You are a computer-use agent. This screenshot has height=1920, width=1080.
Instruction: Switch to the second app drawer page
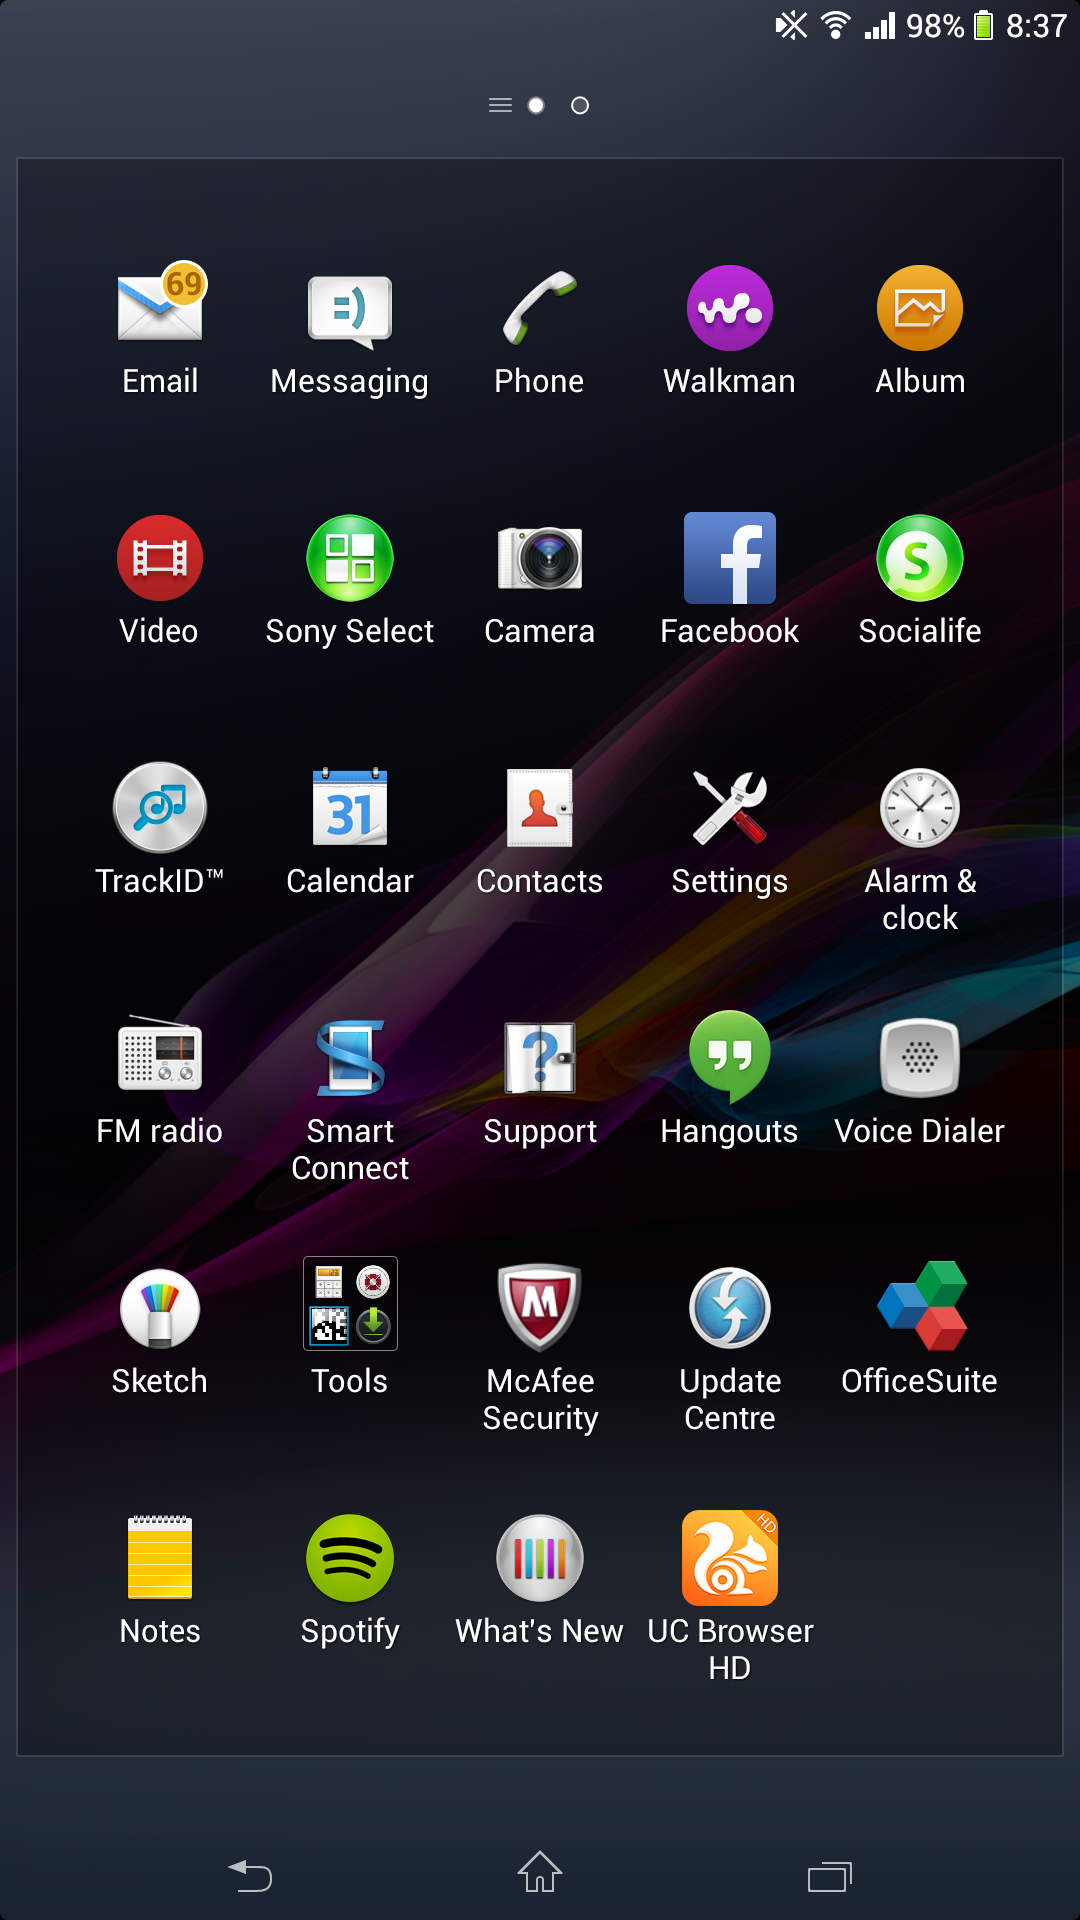pyautogui.click(x=580, y=105)
